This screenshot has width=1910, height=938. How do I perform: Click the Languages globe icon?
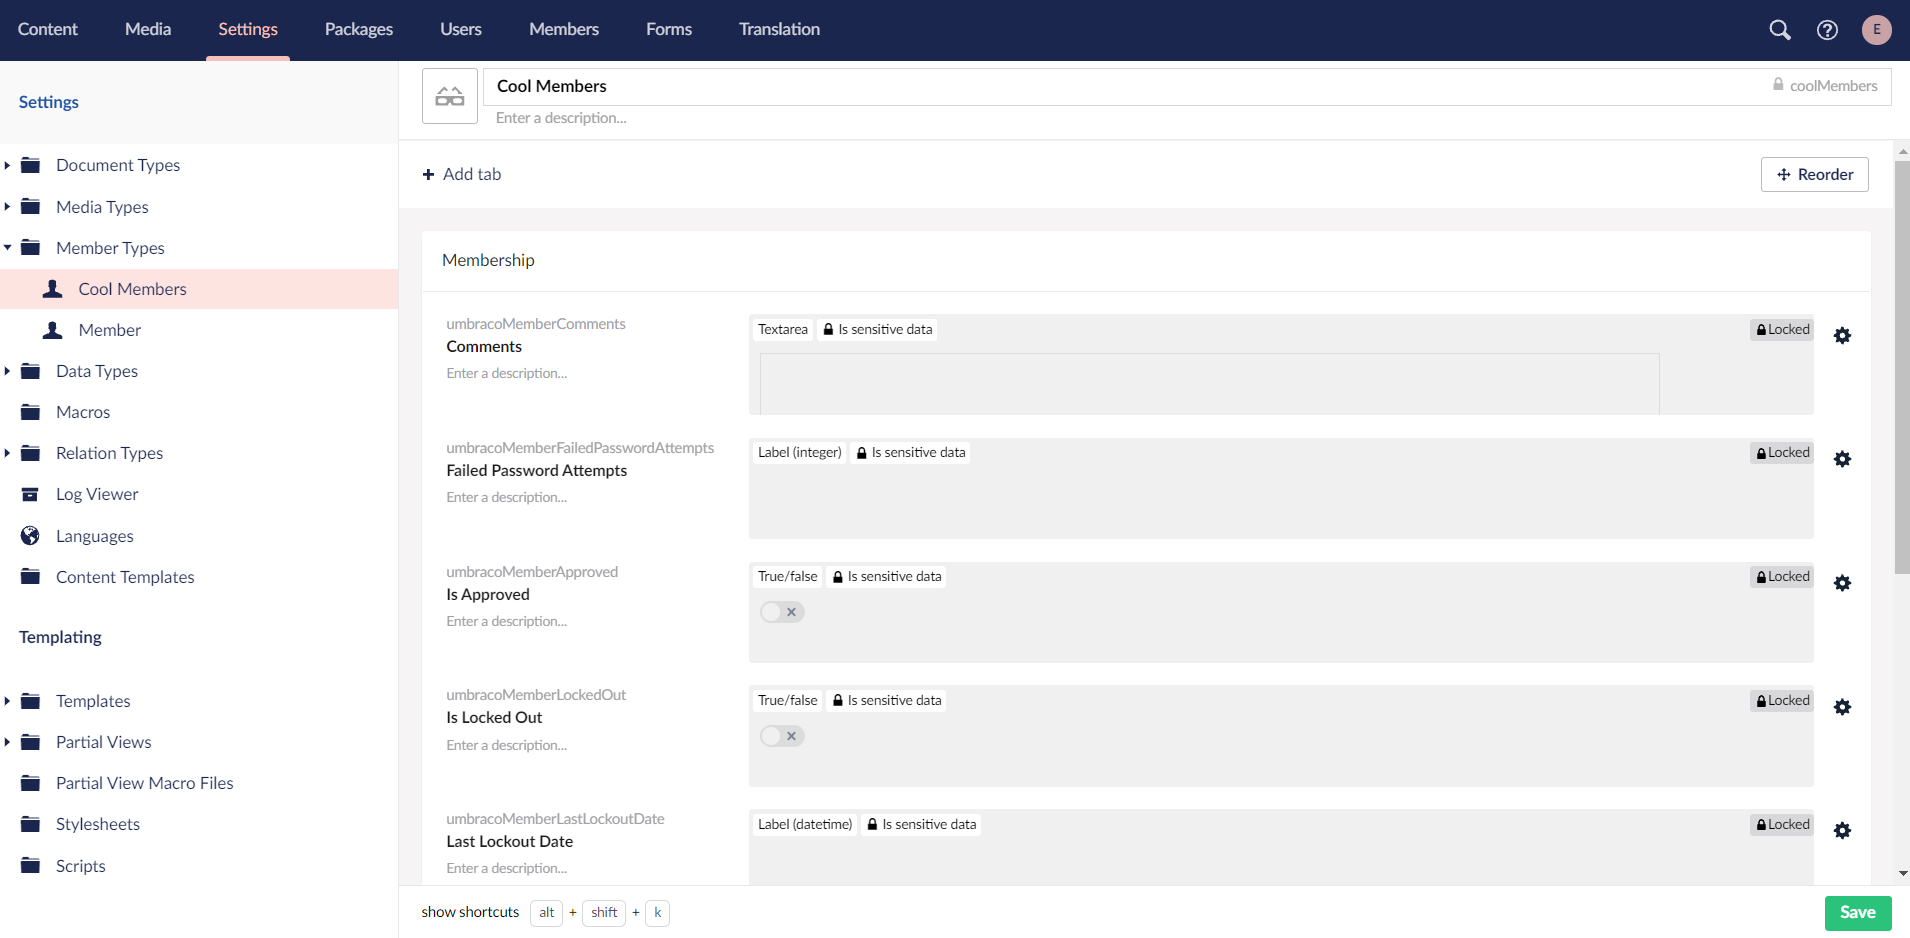pyautogui.click(x=31, y=536)
